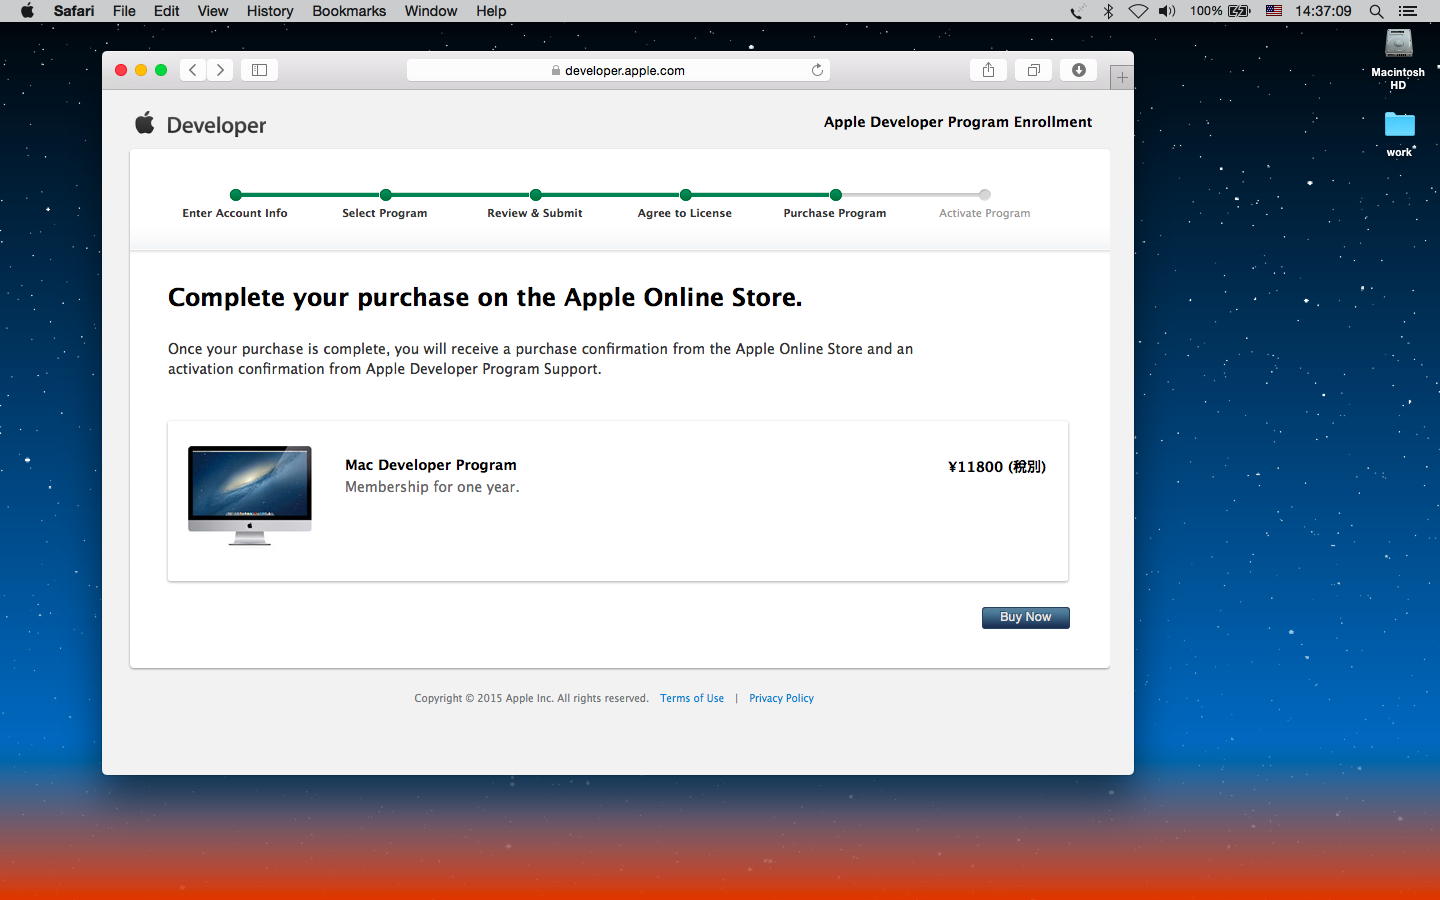Click the Mac Developer Program title
This screenshot has height=900, width=1440.
431,465
